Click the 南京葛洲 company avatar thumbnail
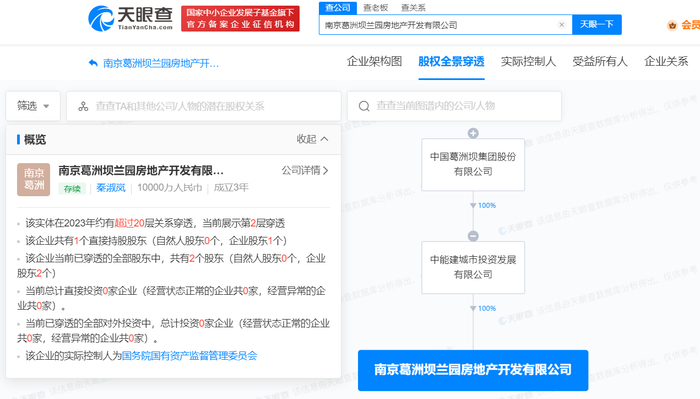Viewport: 700px width, 399px height. click(x=33, y=179)
